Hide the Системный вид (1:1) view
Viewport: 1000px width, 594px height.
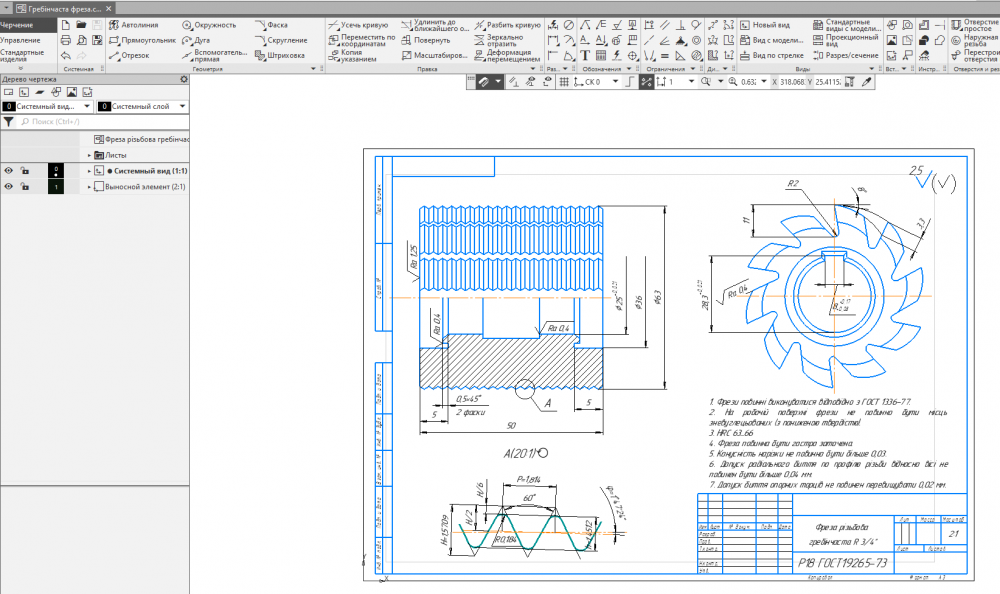pos(8,171)
